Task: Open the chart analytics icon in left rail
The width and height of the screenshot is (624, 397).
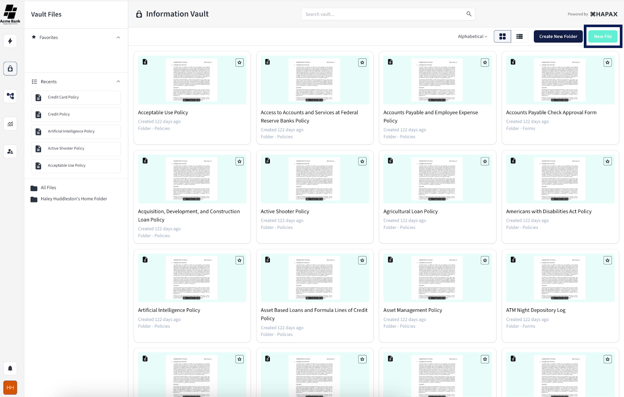Action: point(10,124)
